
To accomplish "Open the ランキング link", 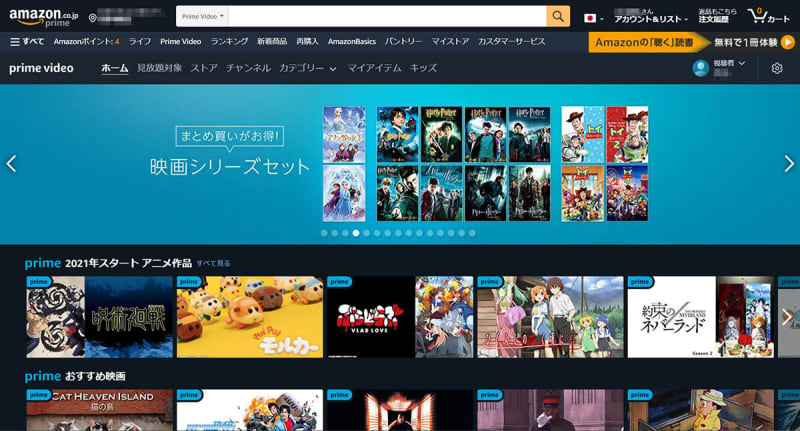I will point(229,42).
